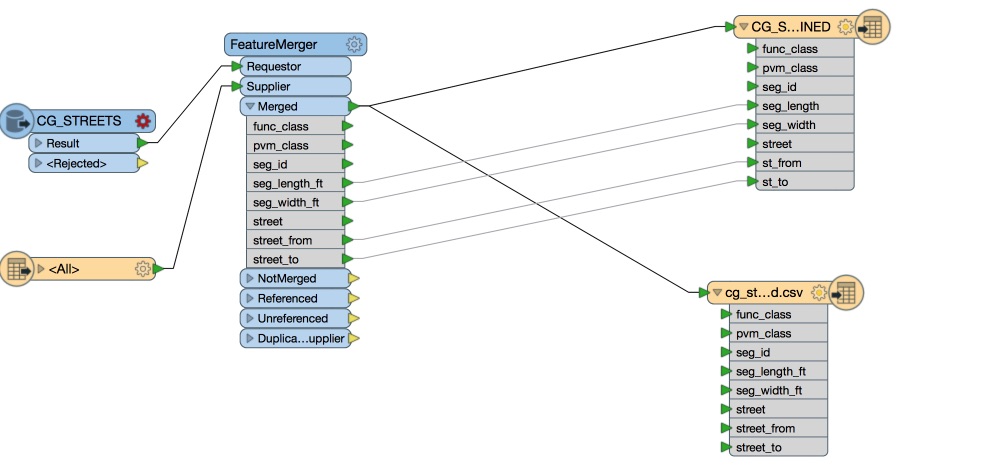Open the <All> feature type gear settings
The width and height of the screenshot is (982, 474).
point(142,268)
